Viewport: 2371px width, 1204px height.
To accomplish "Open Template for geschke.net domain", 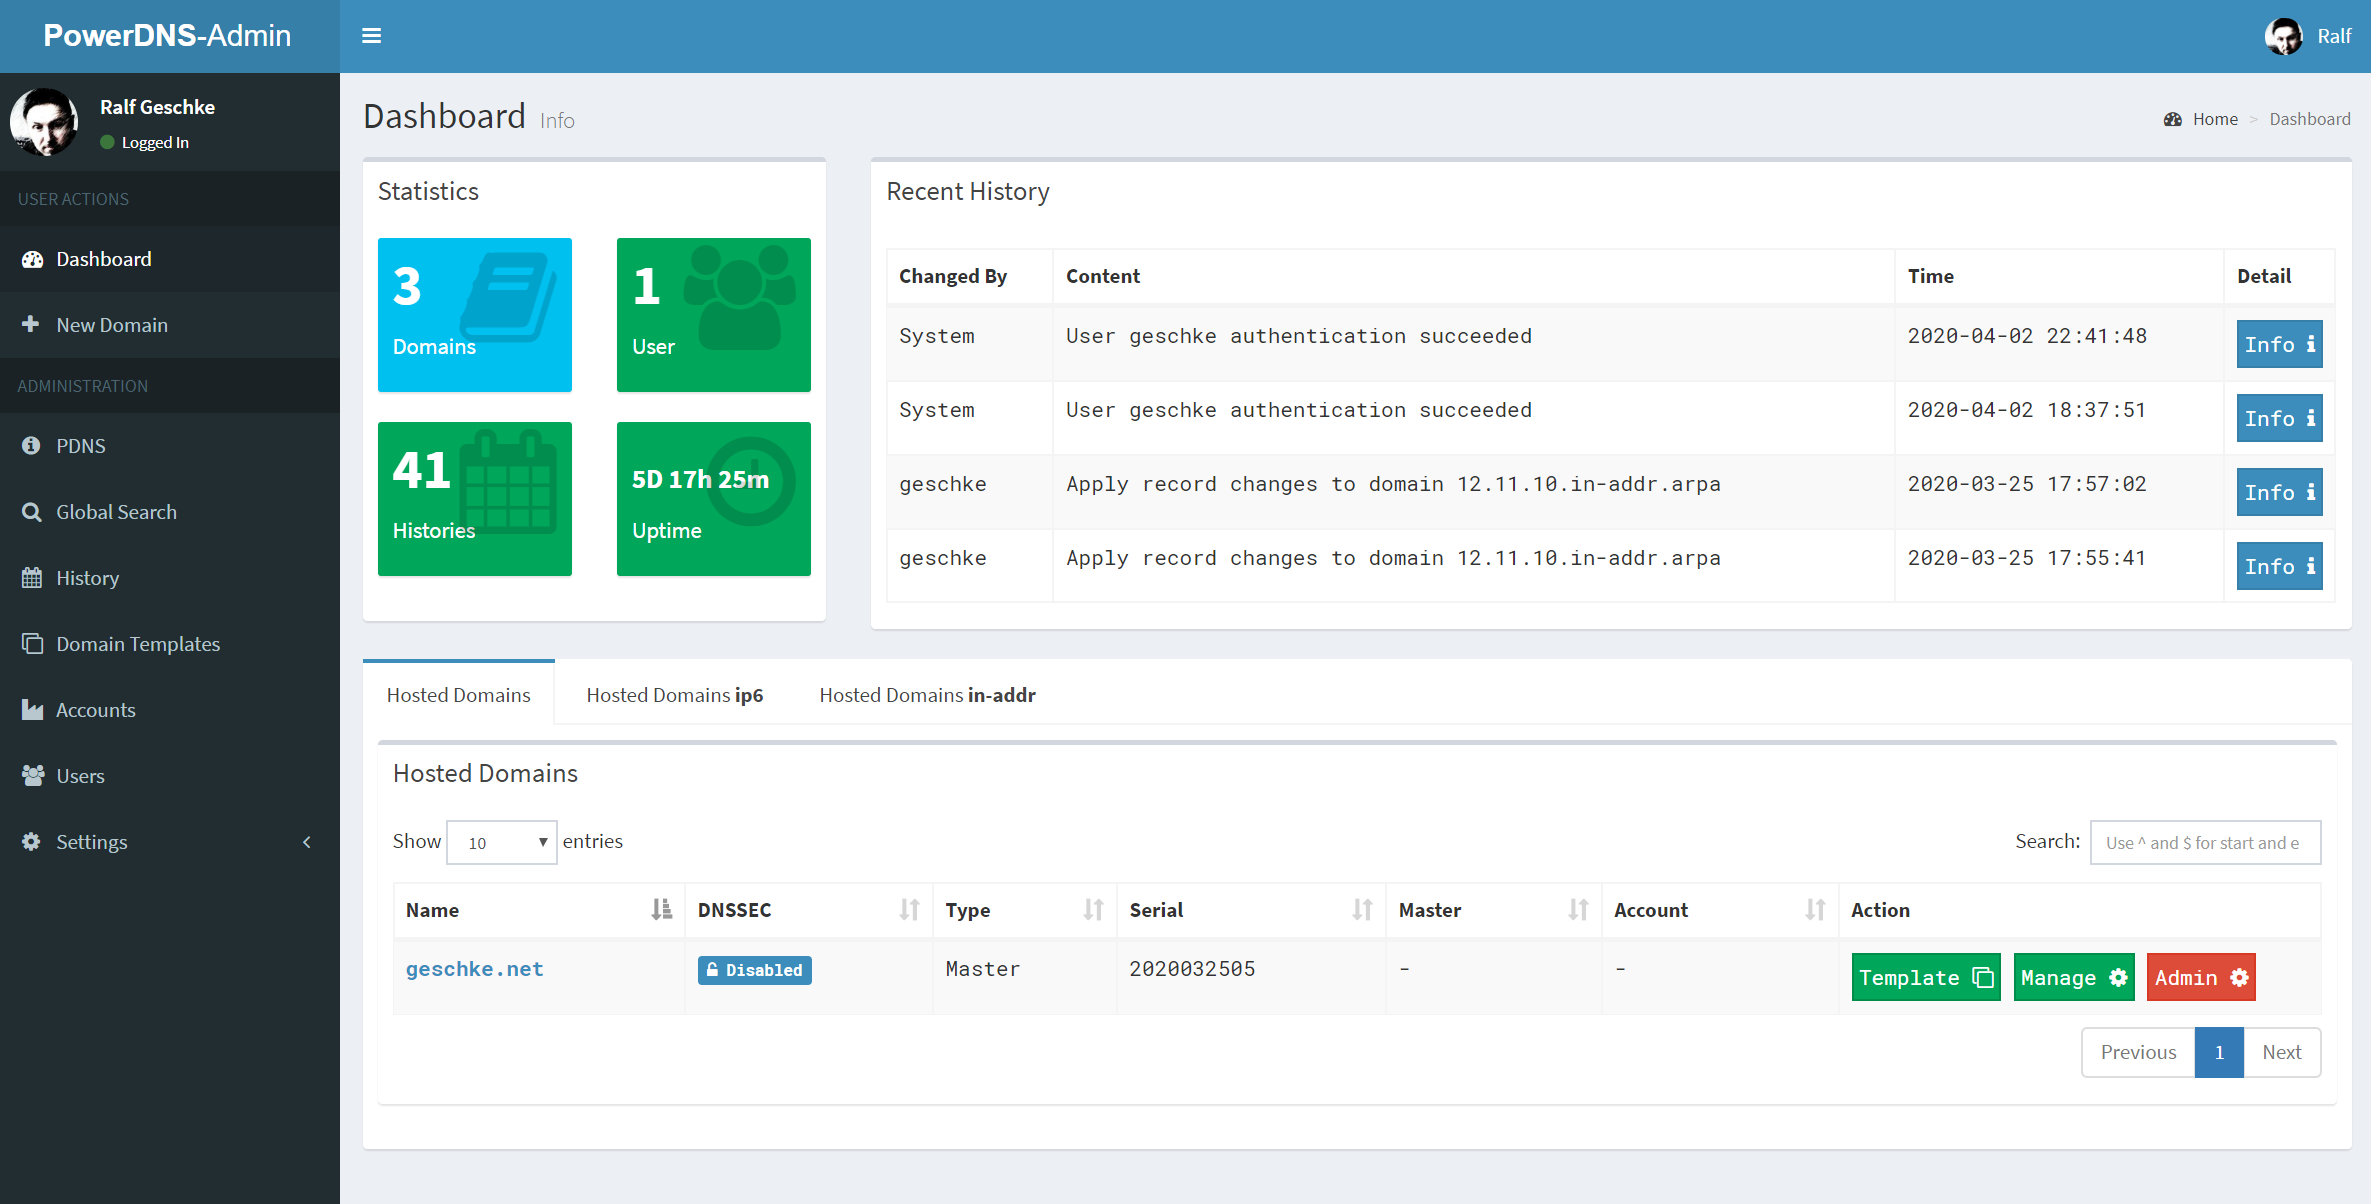I will coord(1924,977).
